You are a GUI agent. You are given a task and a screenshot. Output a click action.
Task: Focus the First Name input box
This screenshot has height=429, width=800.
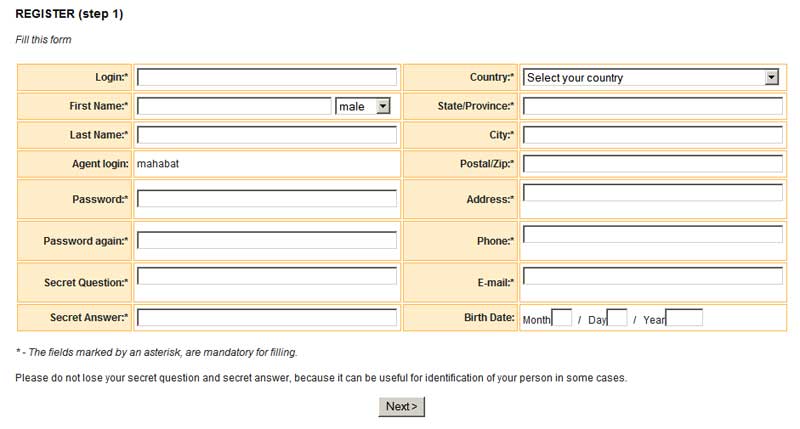[x=234, y=106]
